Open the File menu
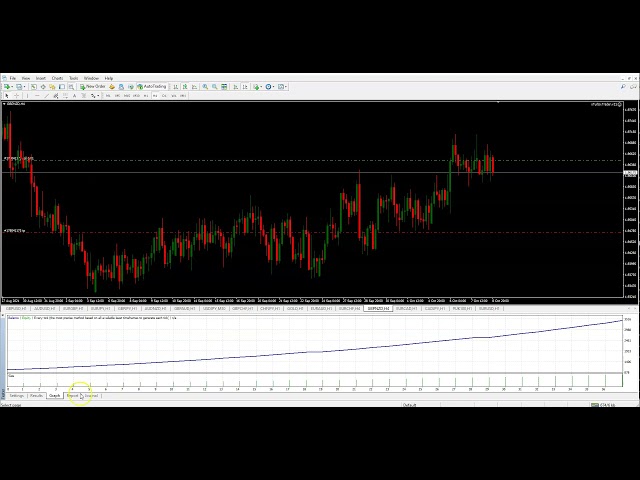 point(13,78)
